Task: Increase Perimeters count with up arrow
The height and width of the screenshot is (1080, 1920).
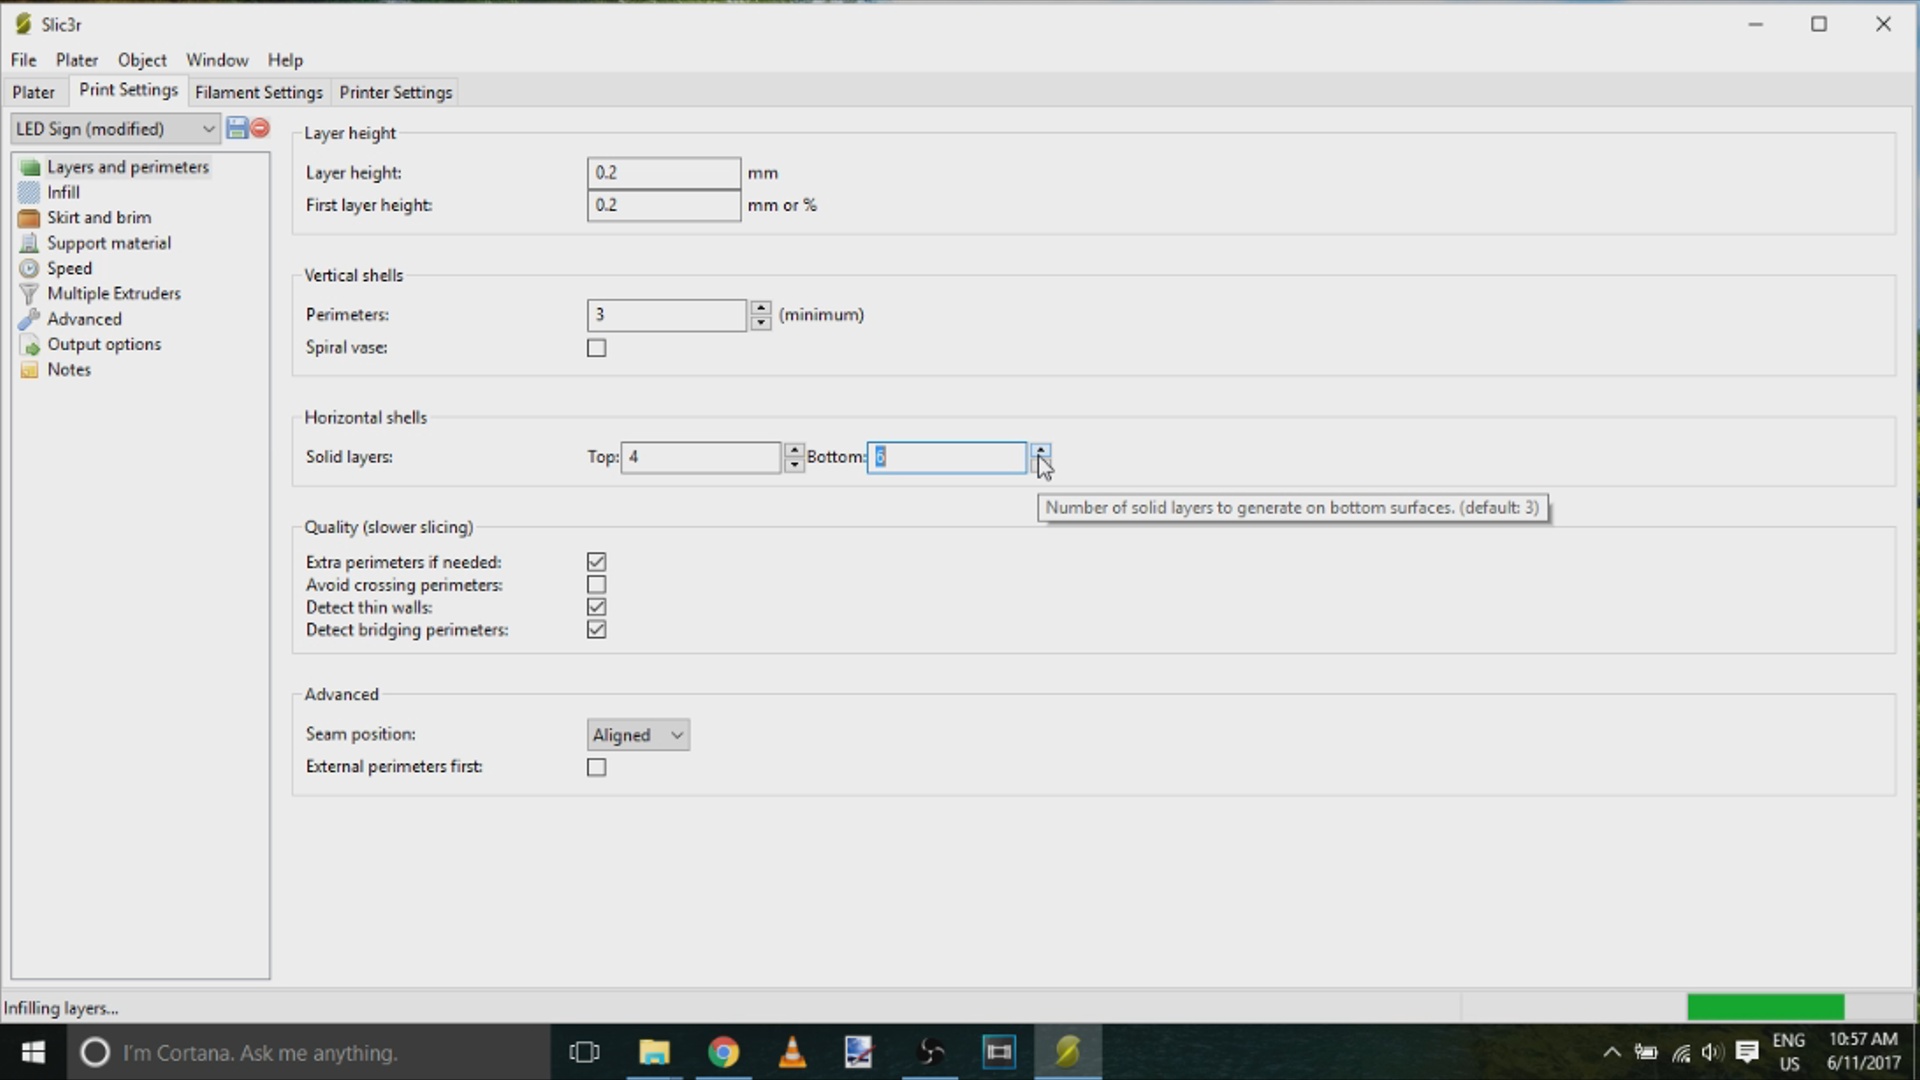Action: pyautogui.click(x=761, y=308)
